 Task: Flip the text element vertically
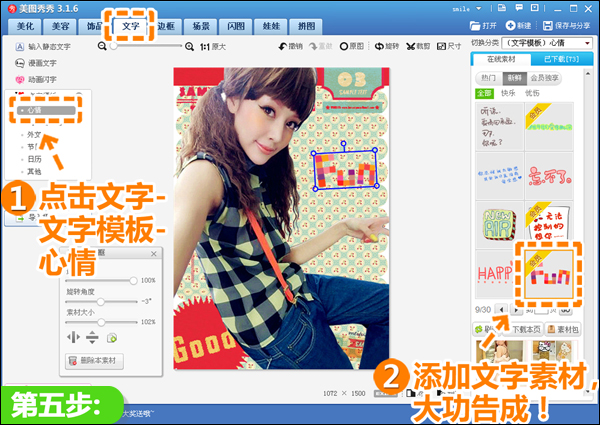coord(92,337)
